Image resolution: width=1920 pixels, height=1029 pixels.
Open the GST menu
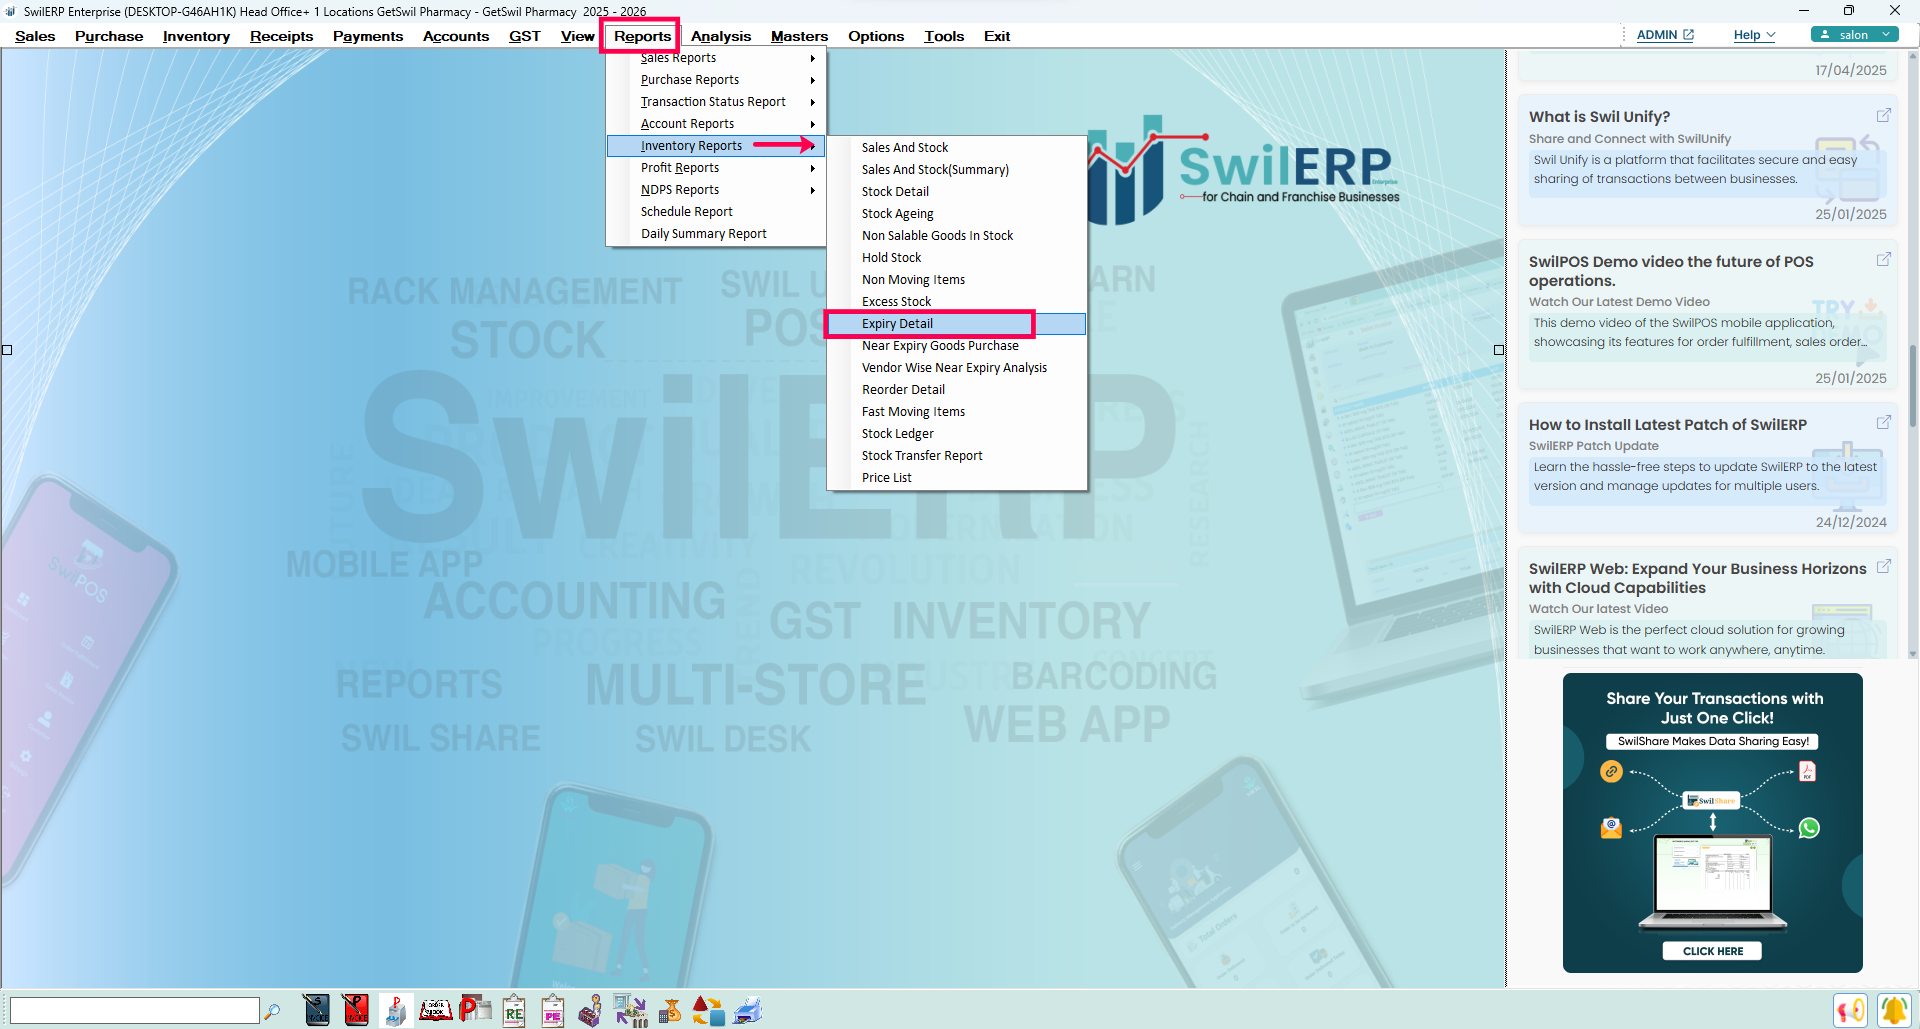[x=524, y=36]
